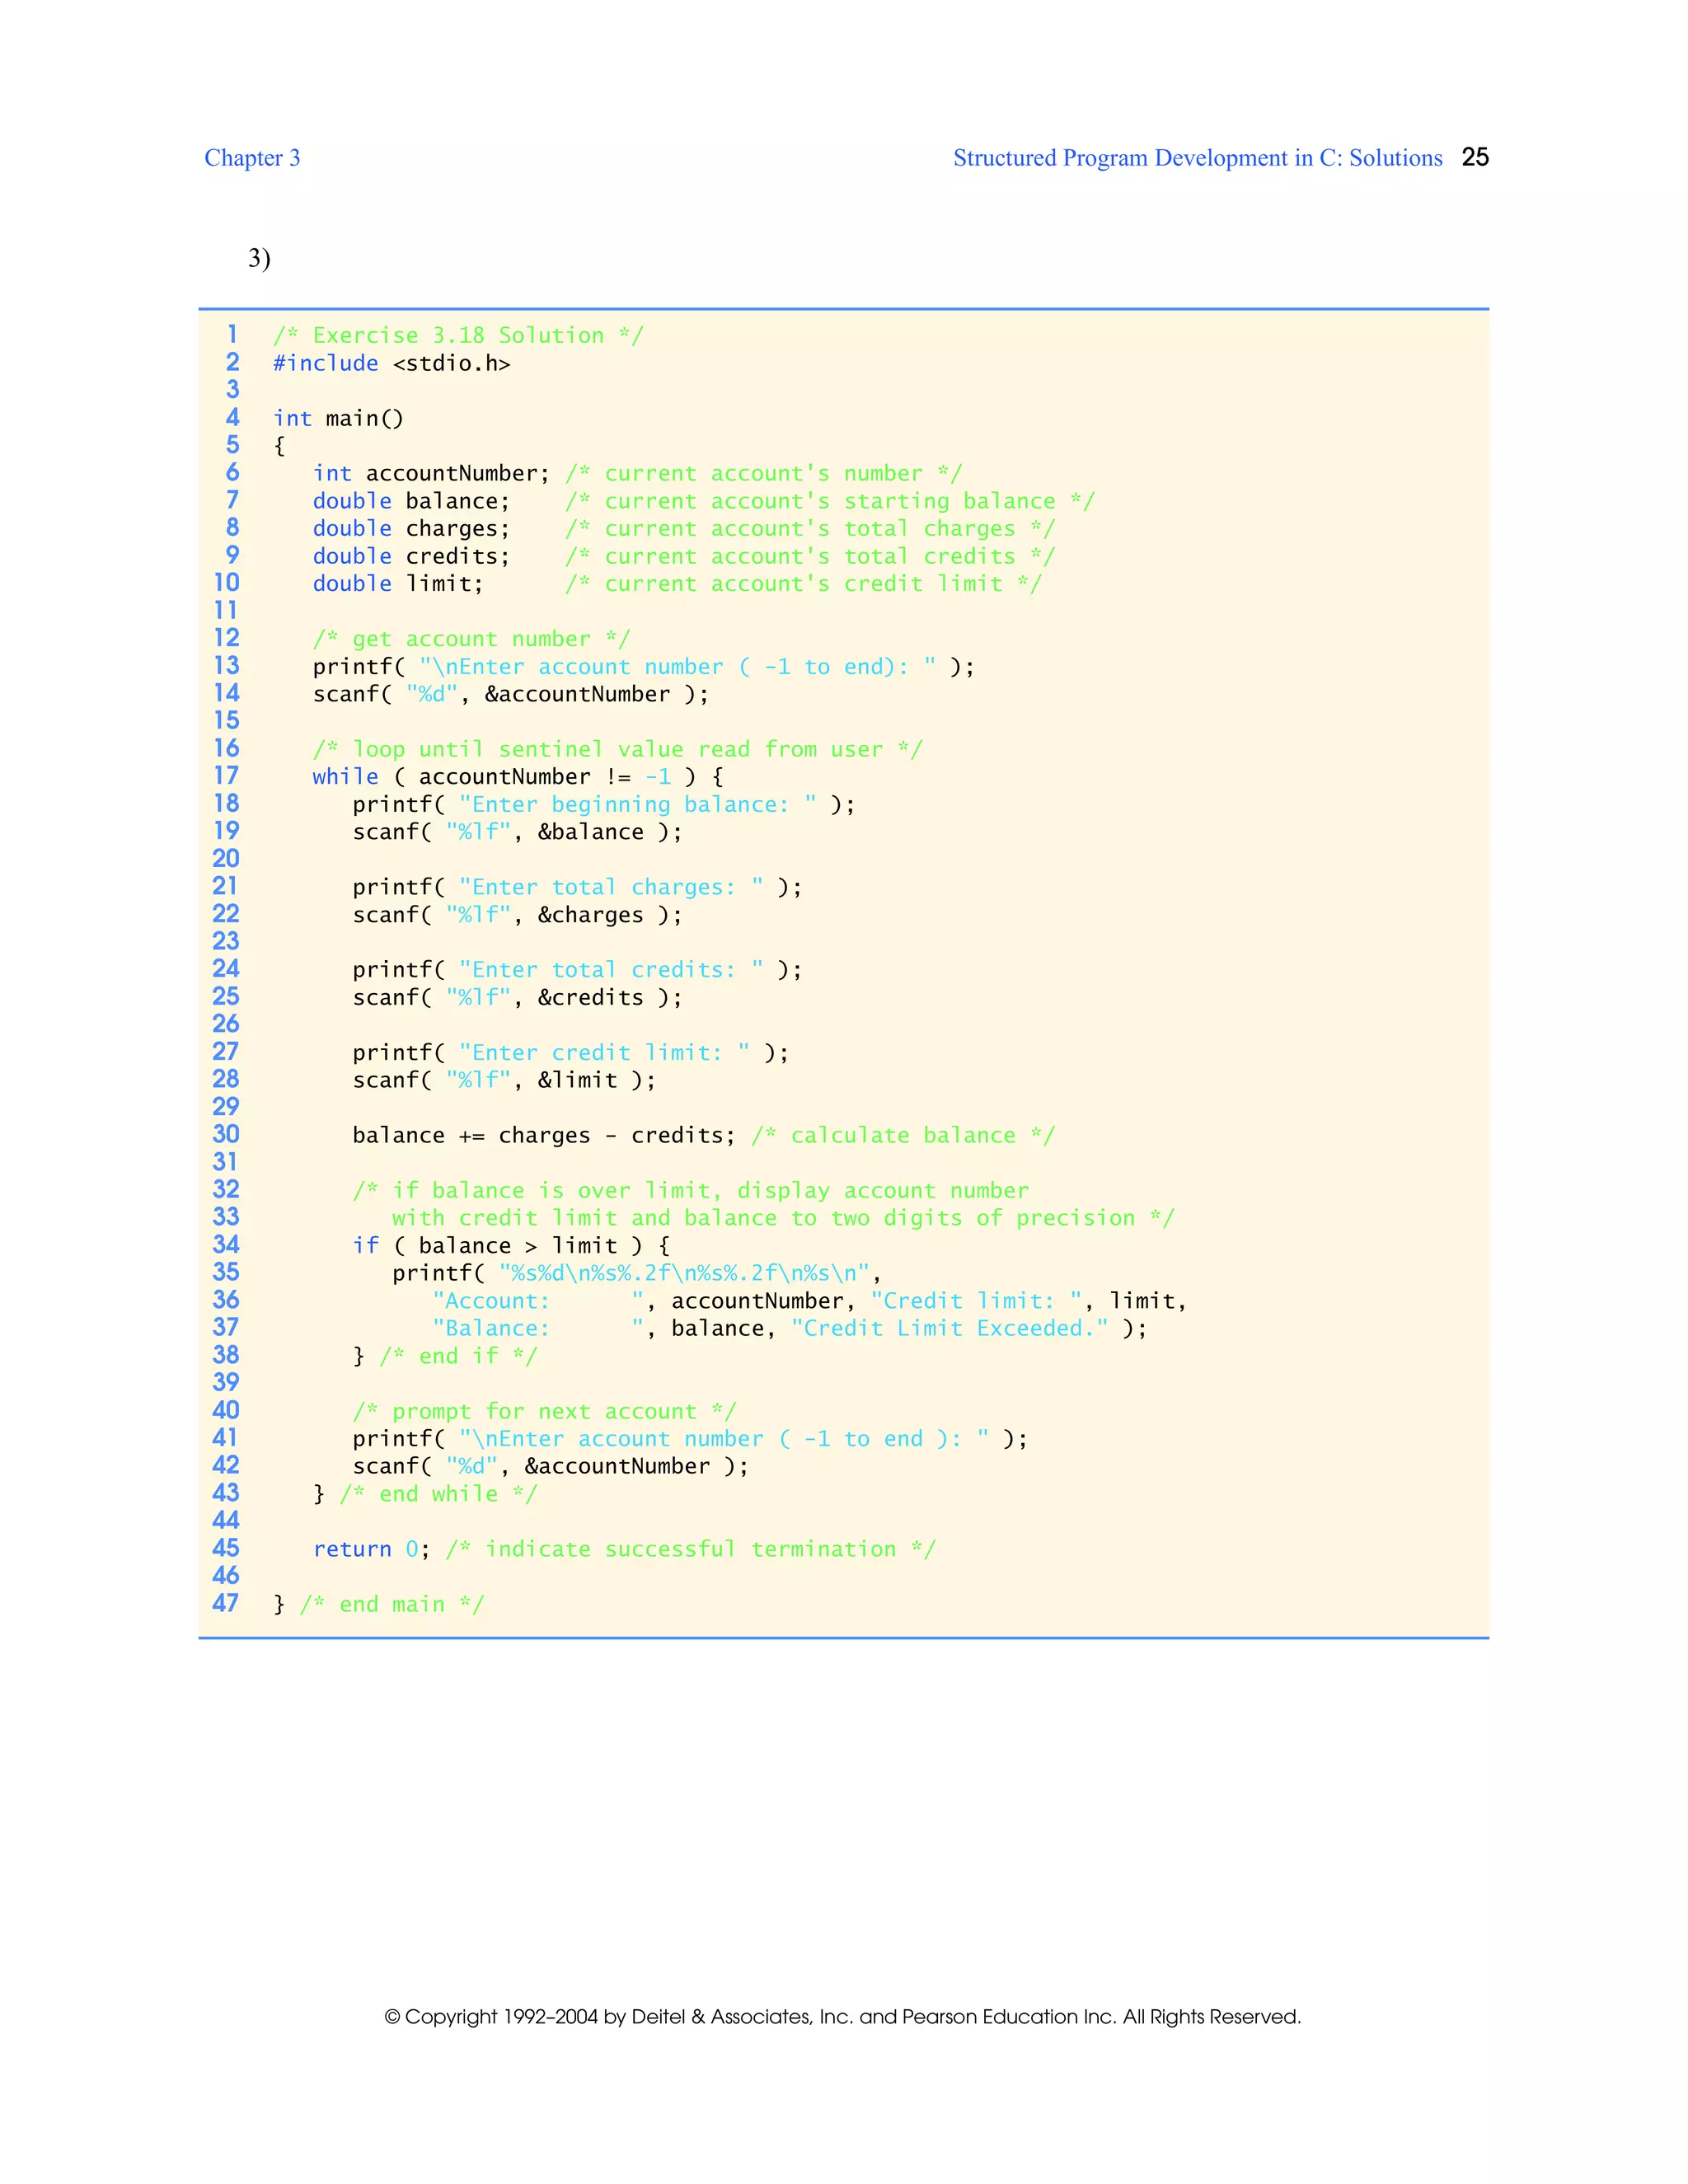Click the 'double balance;' declaration
This screenshot has height=2184, width=1688.
(x=411, y=501)
